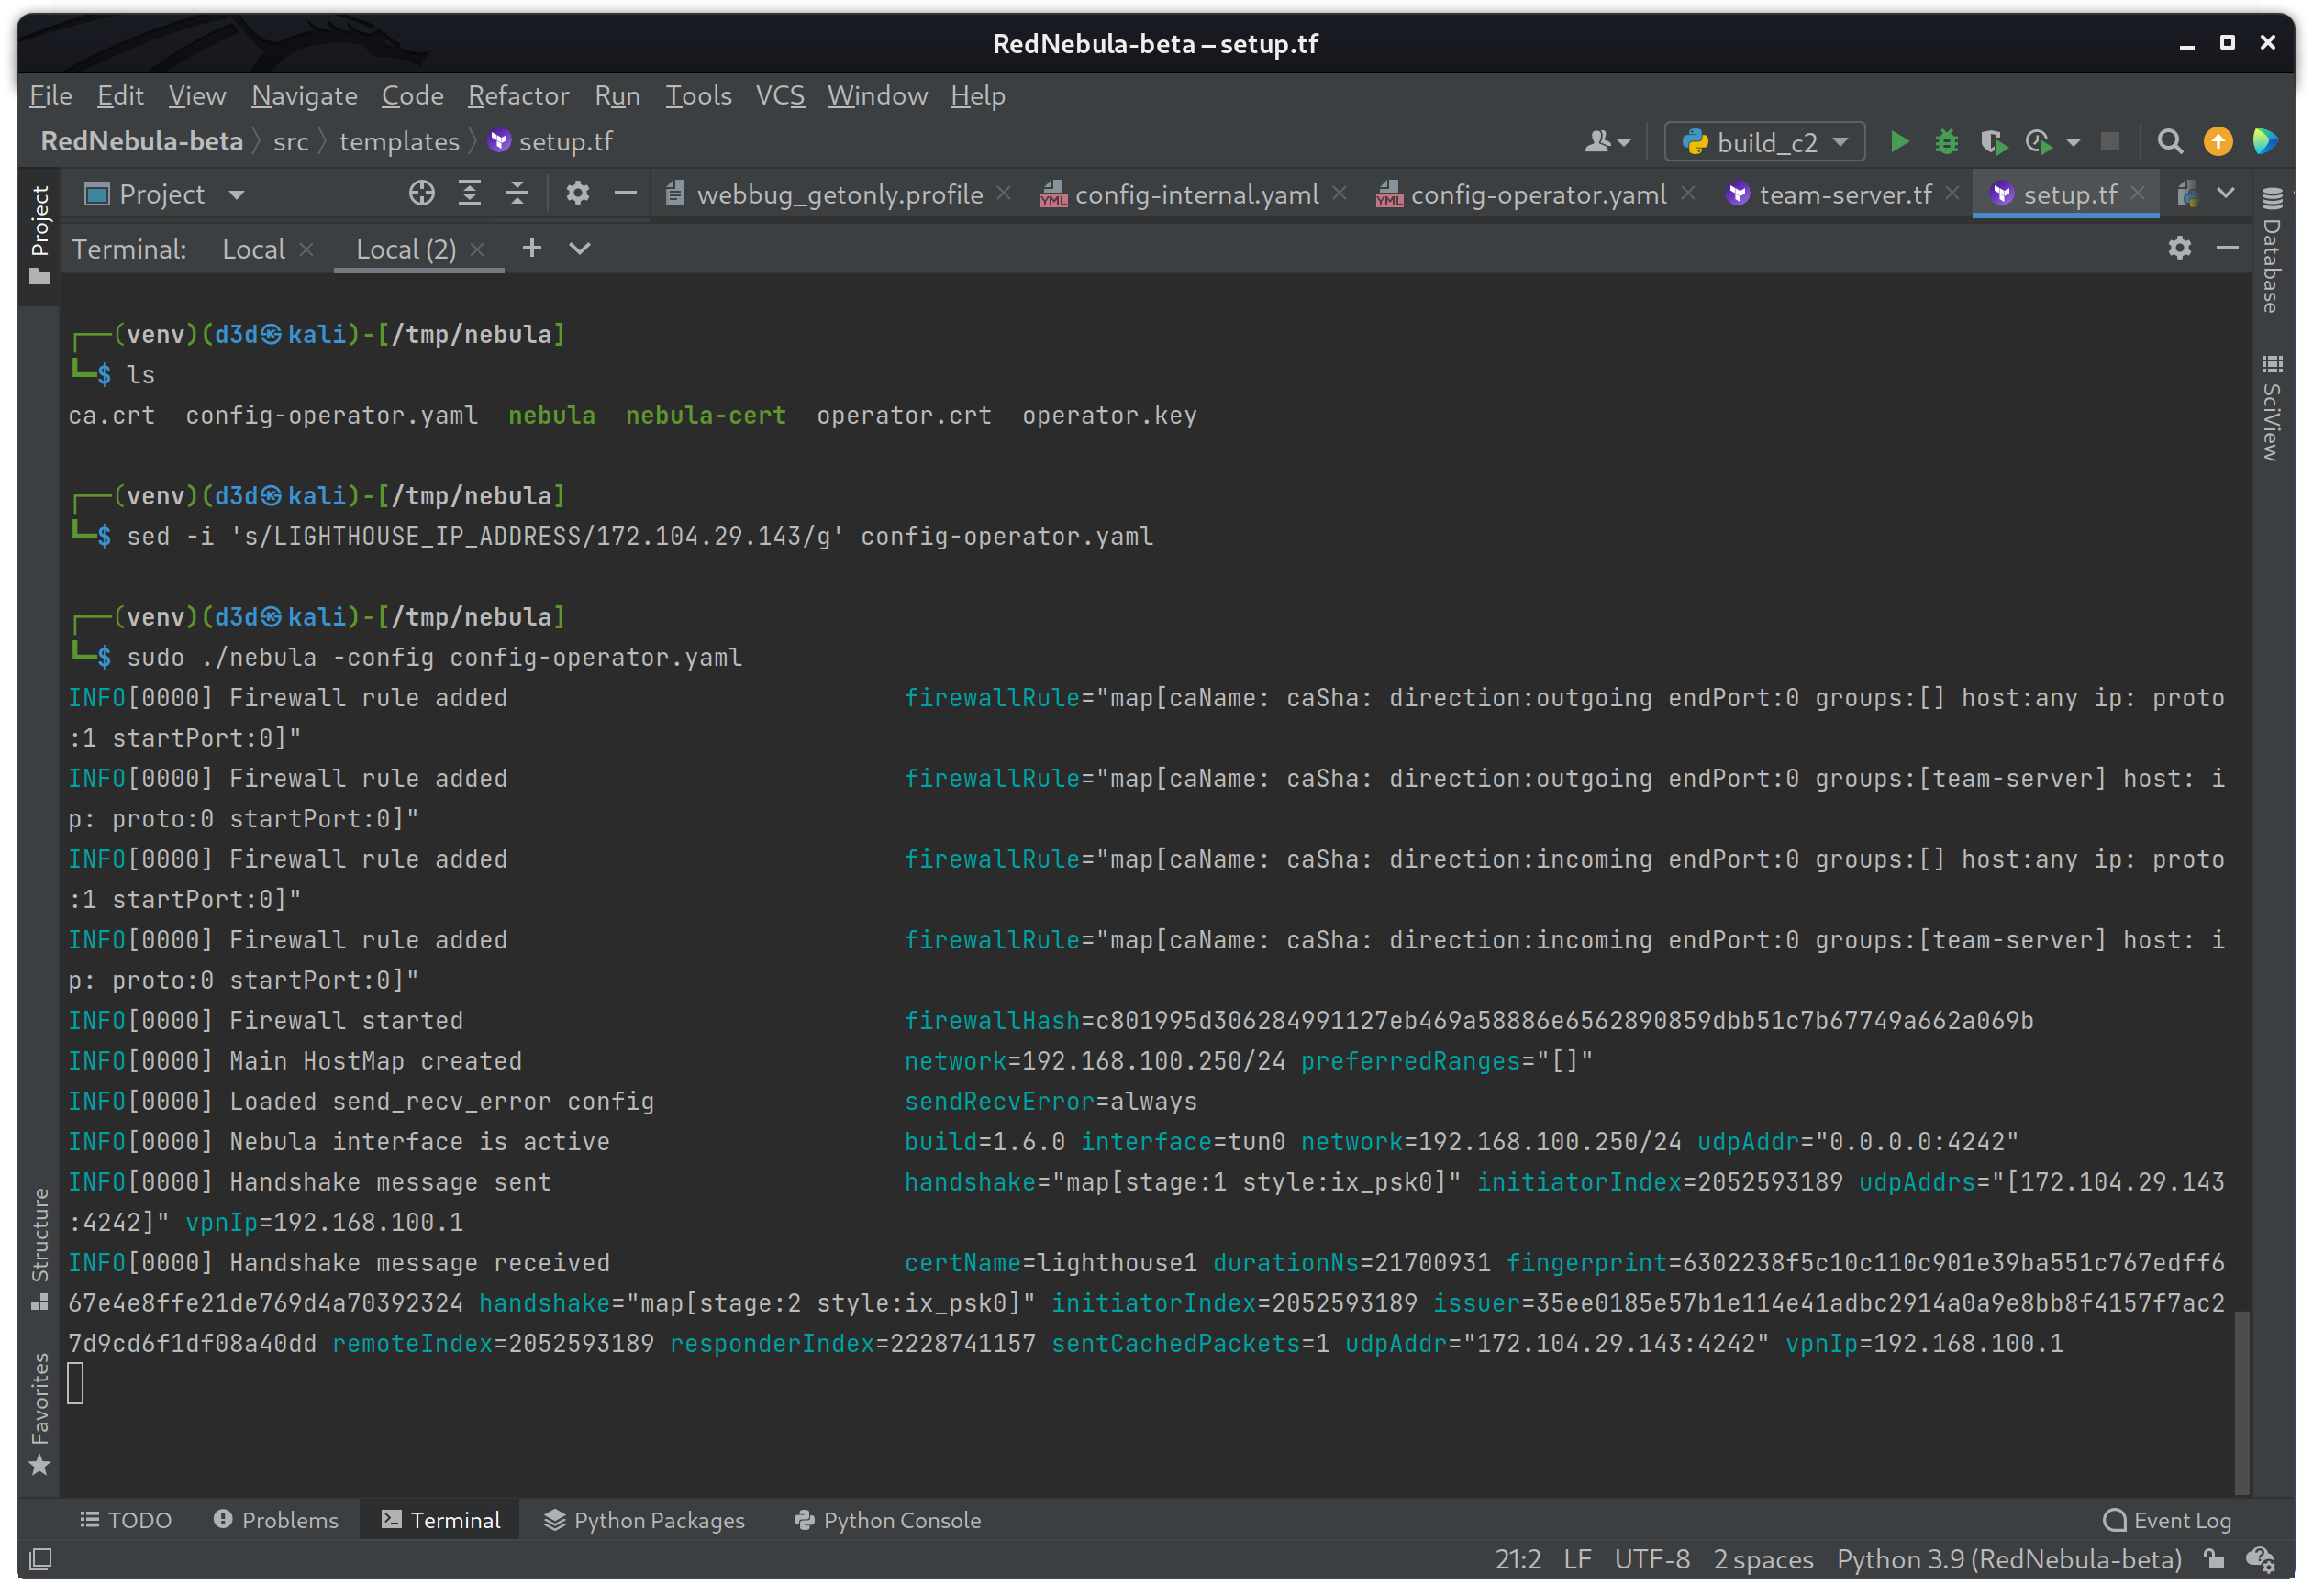
Task: Click the orange IDE update icon
Action: coord(2217,142)
